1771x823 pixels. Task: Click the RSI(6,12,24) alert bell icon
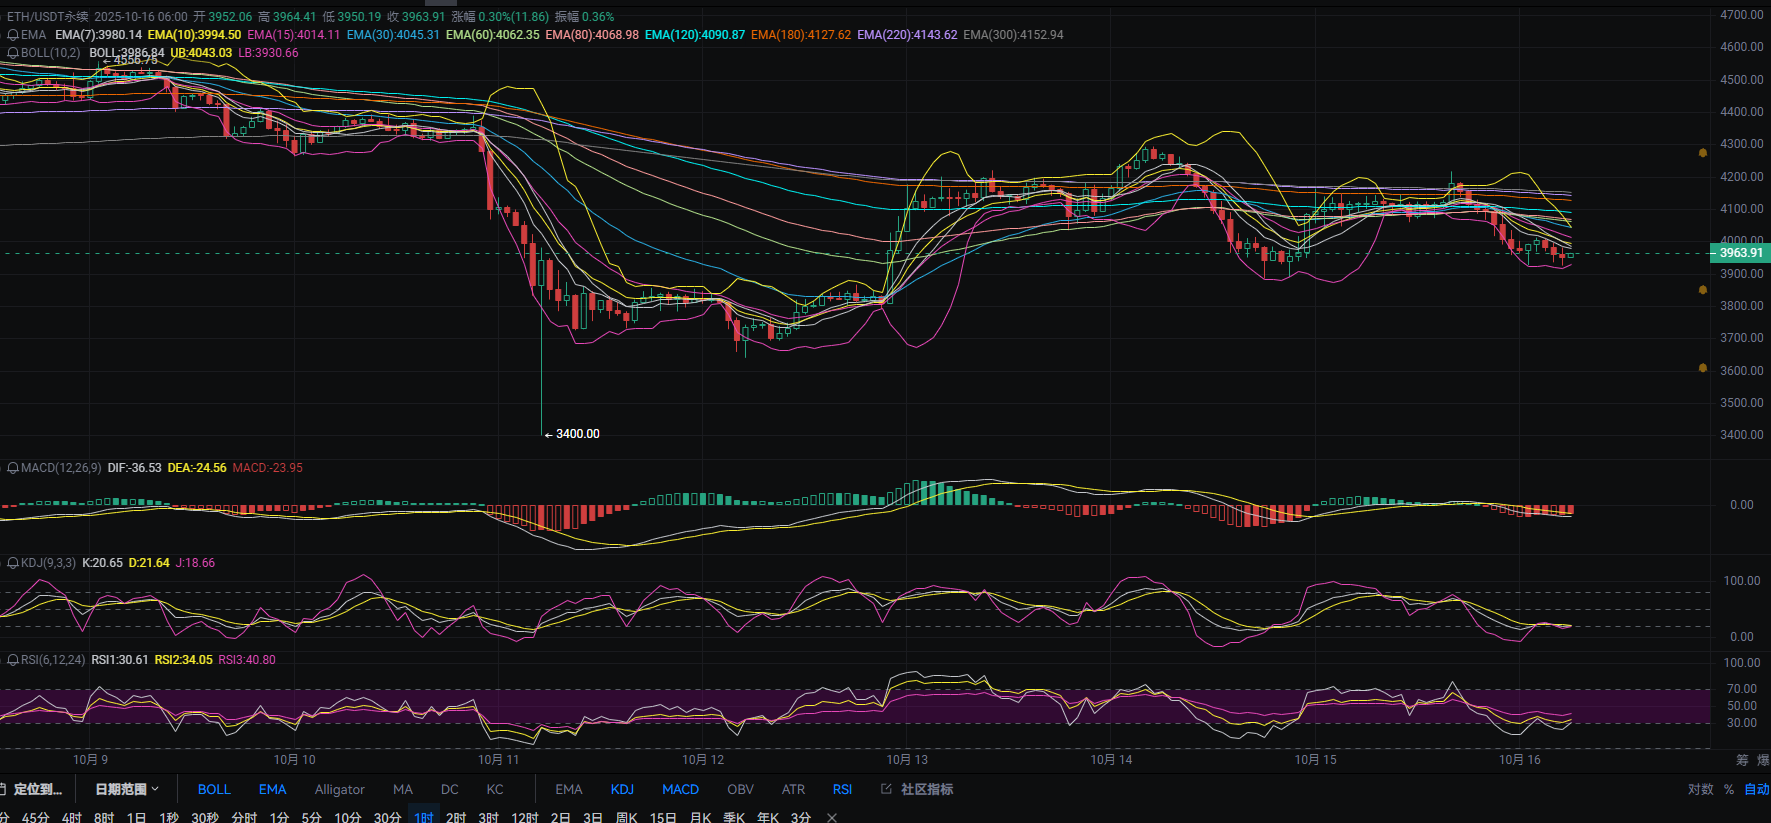13,660
